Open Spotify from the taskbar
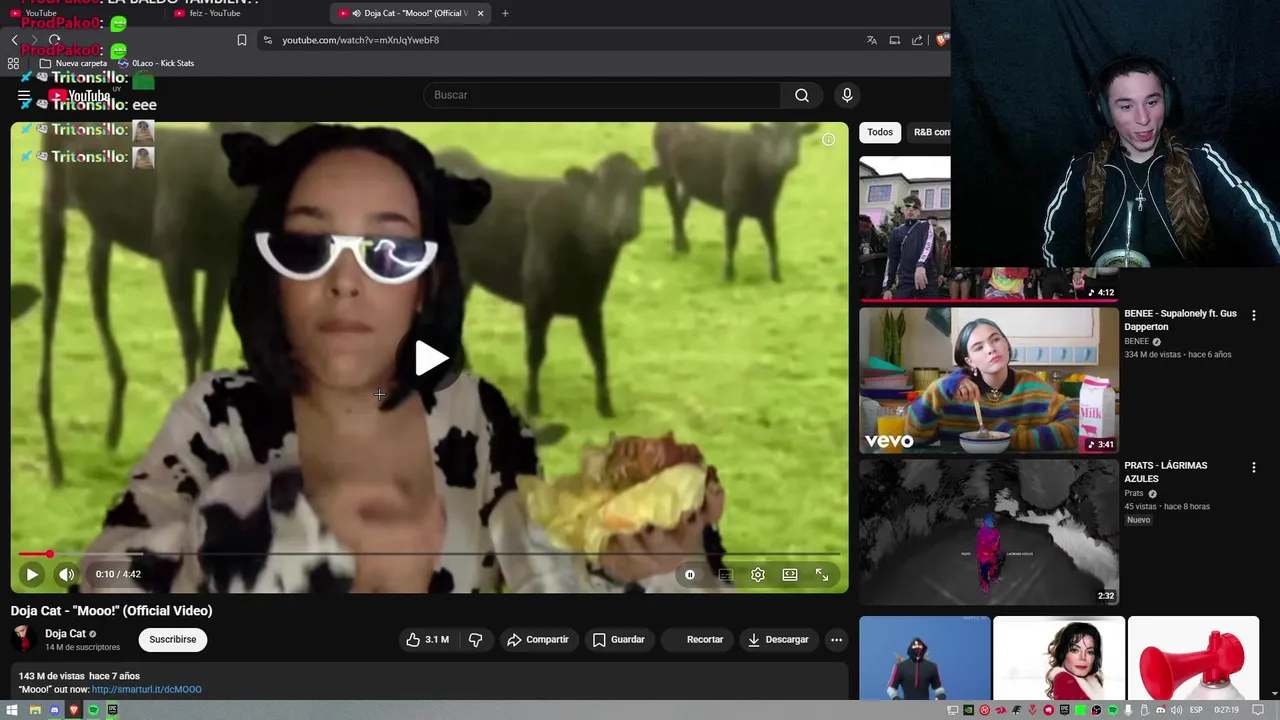Image resolution: width=1280 pixels, height=720 pixels. pos(93,710)
